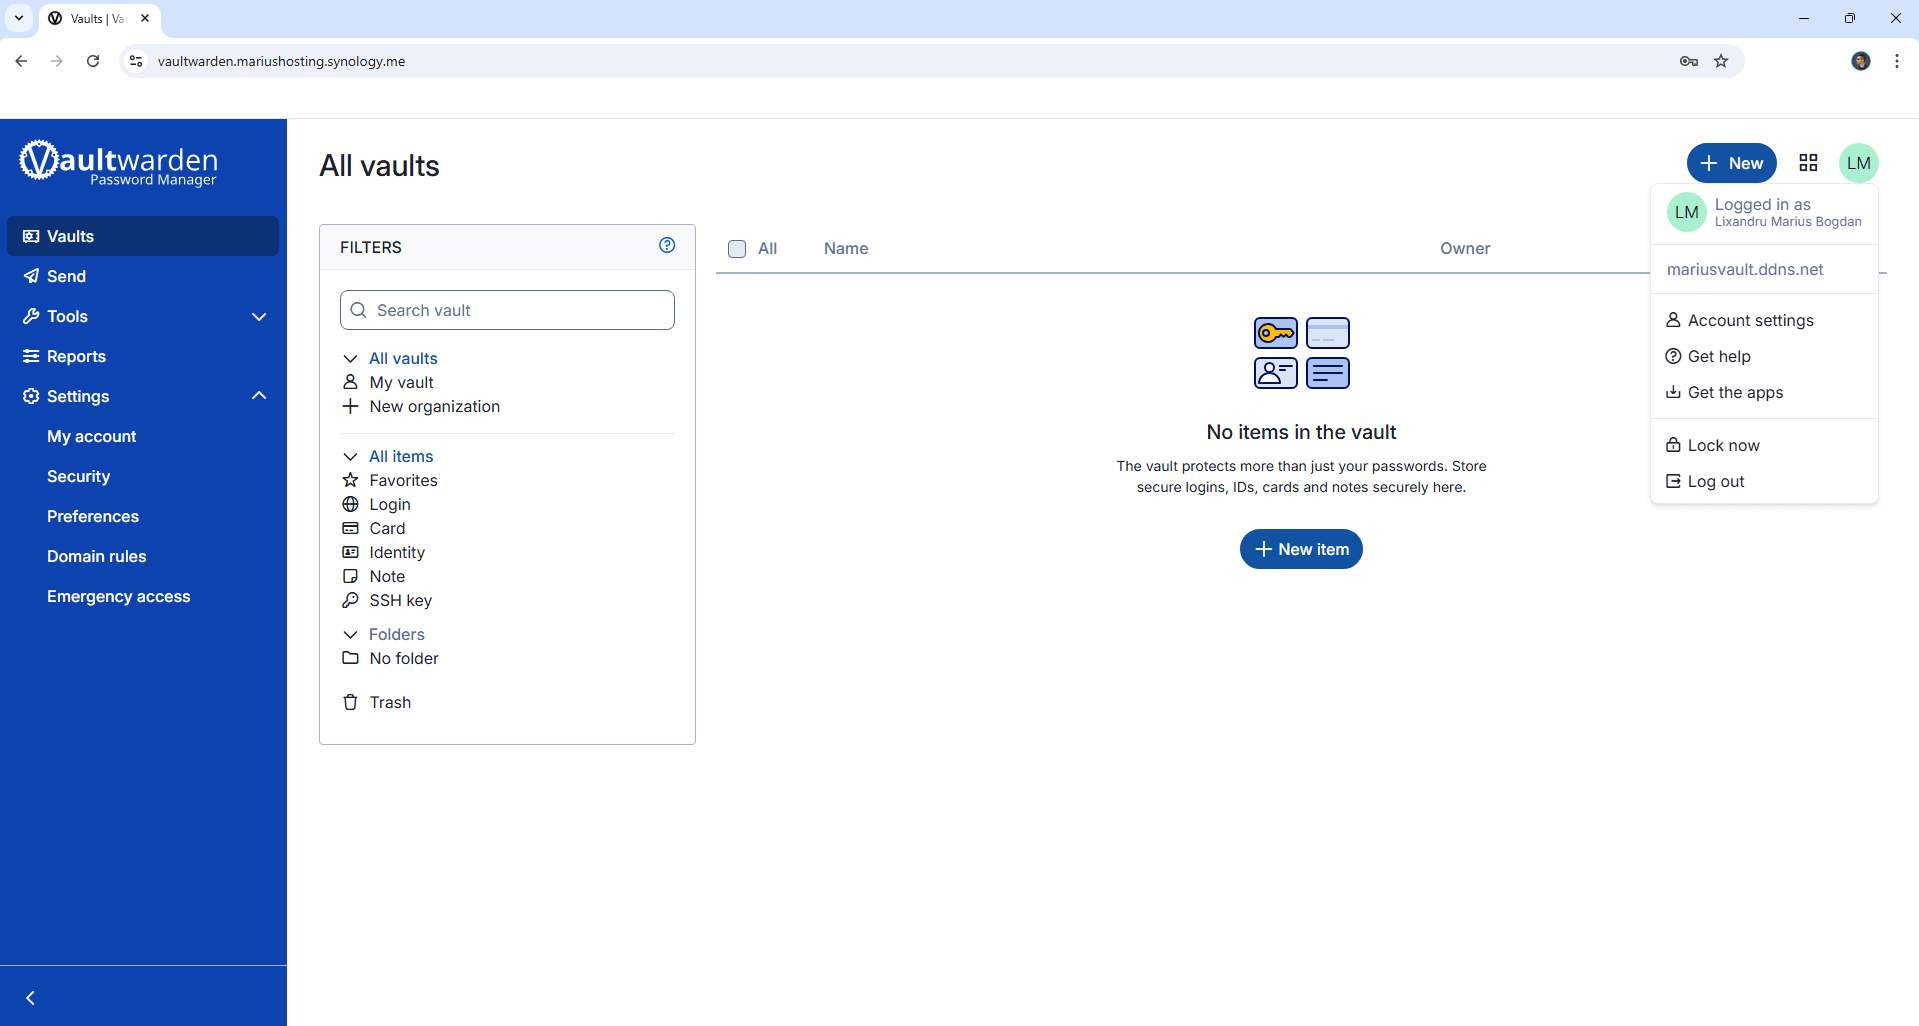Viewport: 1919px width, 1026px height.
Task: Open the apps grid icon near the avatar
Action: pos(1808,162)
